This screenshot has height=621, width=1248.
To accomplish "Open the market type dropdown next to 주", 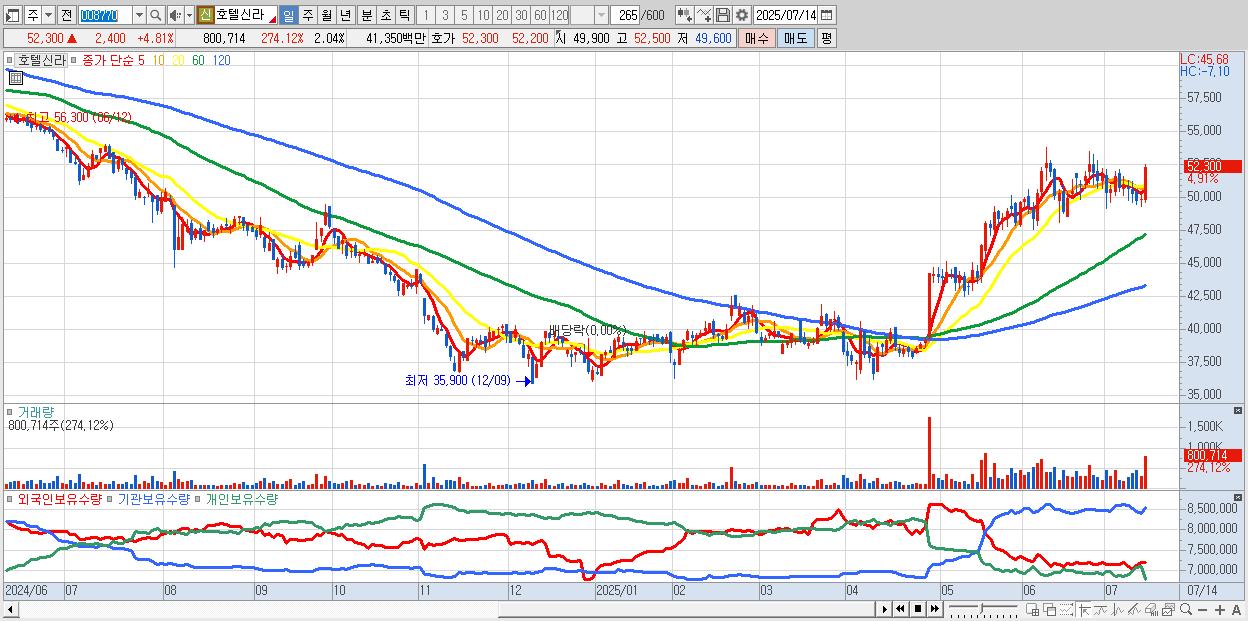I will [48, 15].
